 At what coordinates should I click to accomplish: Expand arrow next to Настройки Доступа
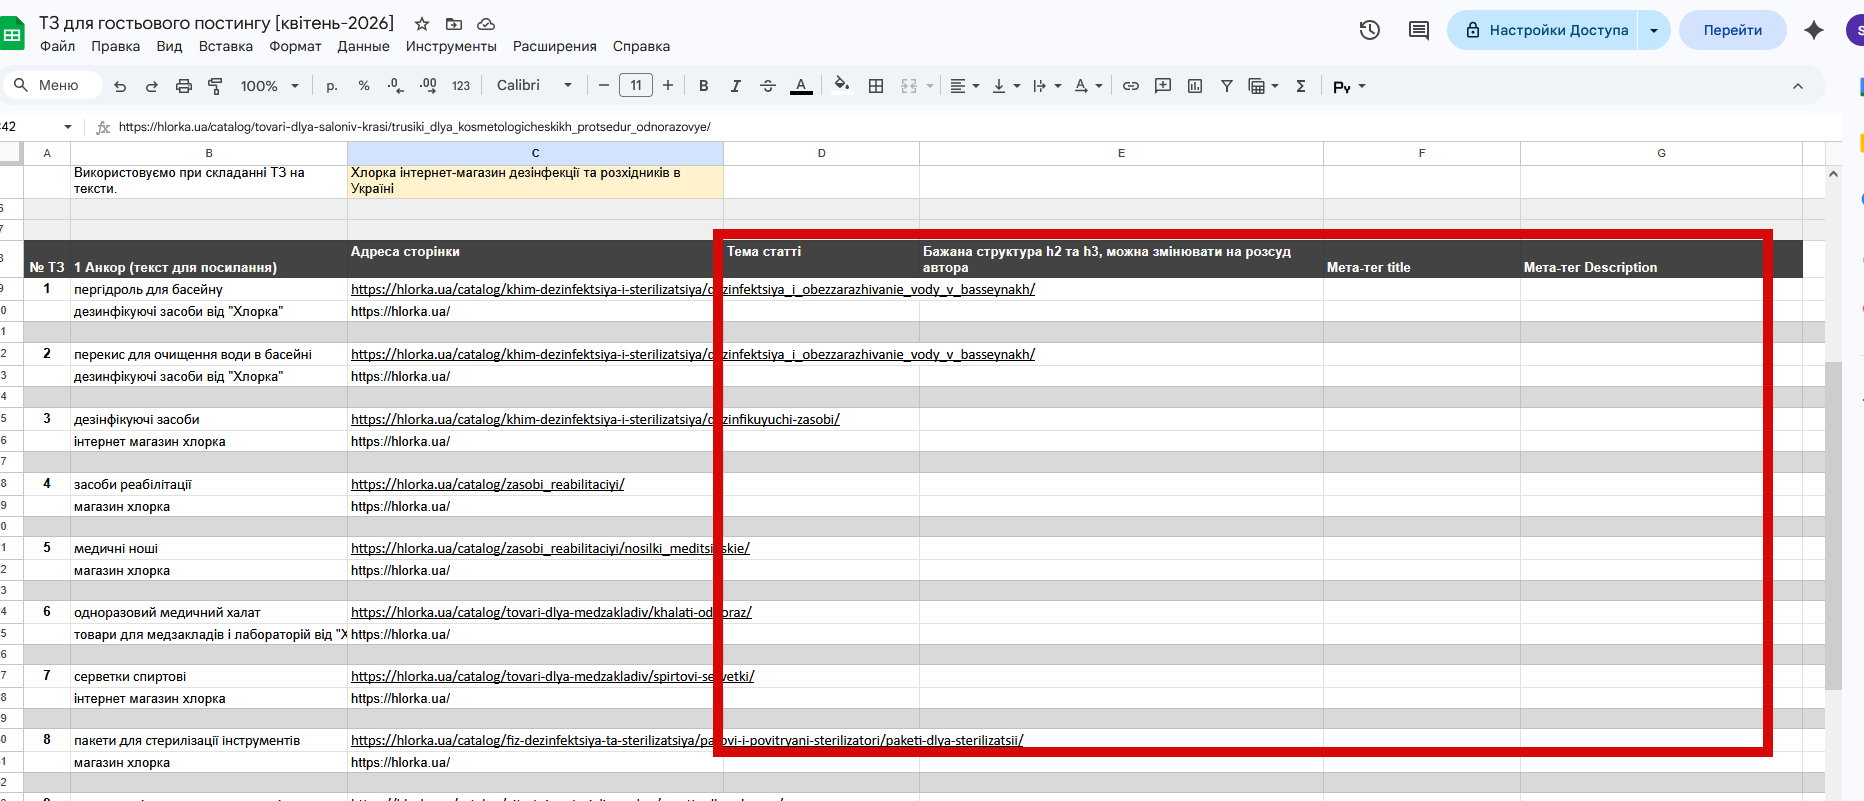pyautogui.click(x=1654, y=30)
